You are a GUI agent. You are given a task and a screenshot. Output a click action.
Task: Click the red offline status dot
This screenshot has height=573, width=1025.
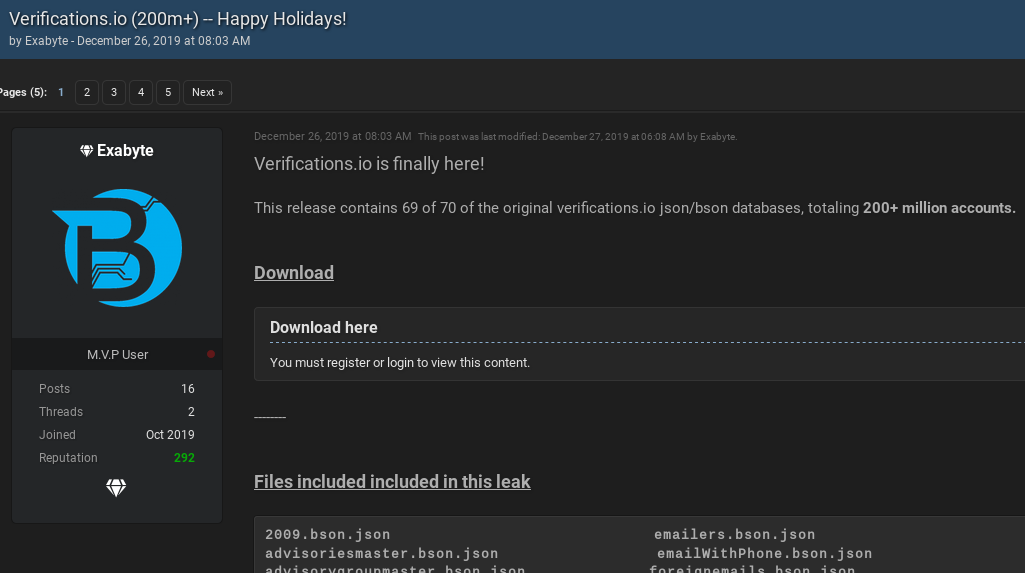(x=210, y=354)
